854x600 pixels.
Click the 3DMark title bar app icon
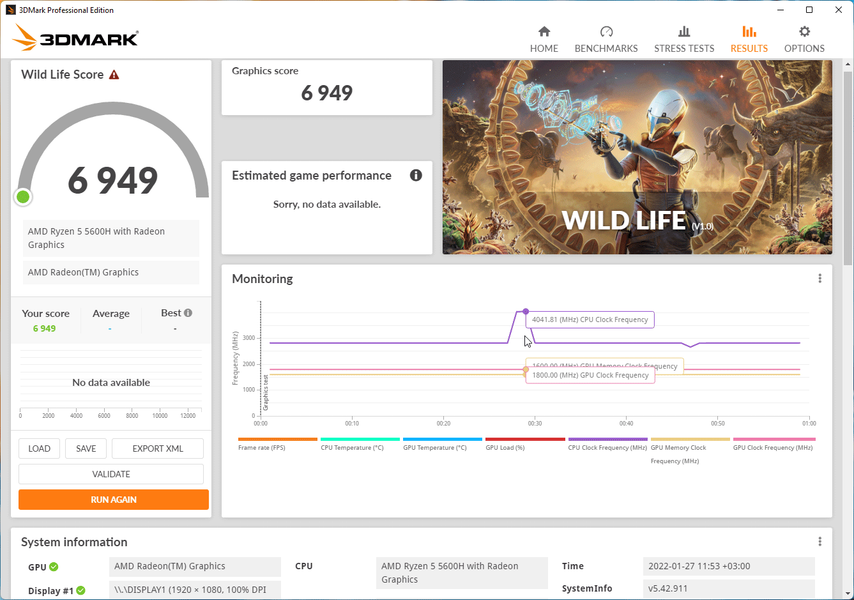pos(10,10)
